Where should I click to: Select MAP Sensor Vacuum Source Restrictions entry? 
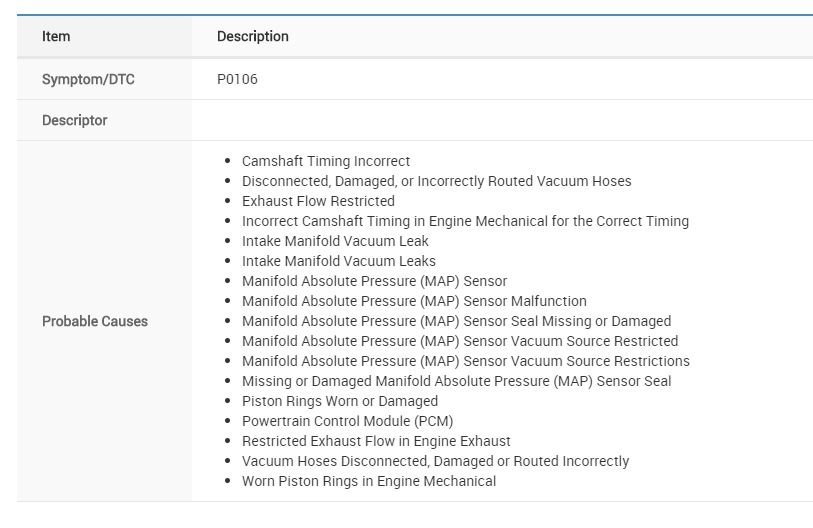click(465, 361)
